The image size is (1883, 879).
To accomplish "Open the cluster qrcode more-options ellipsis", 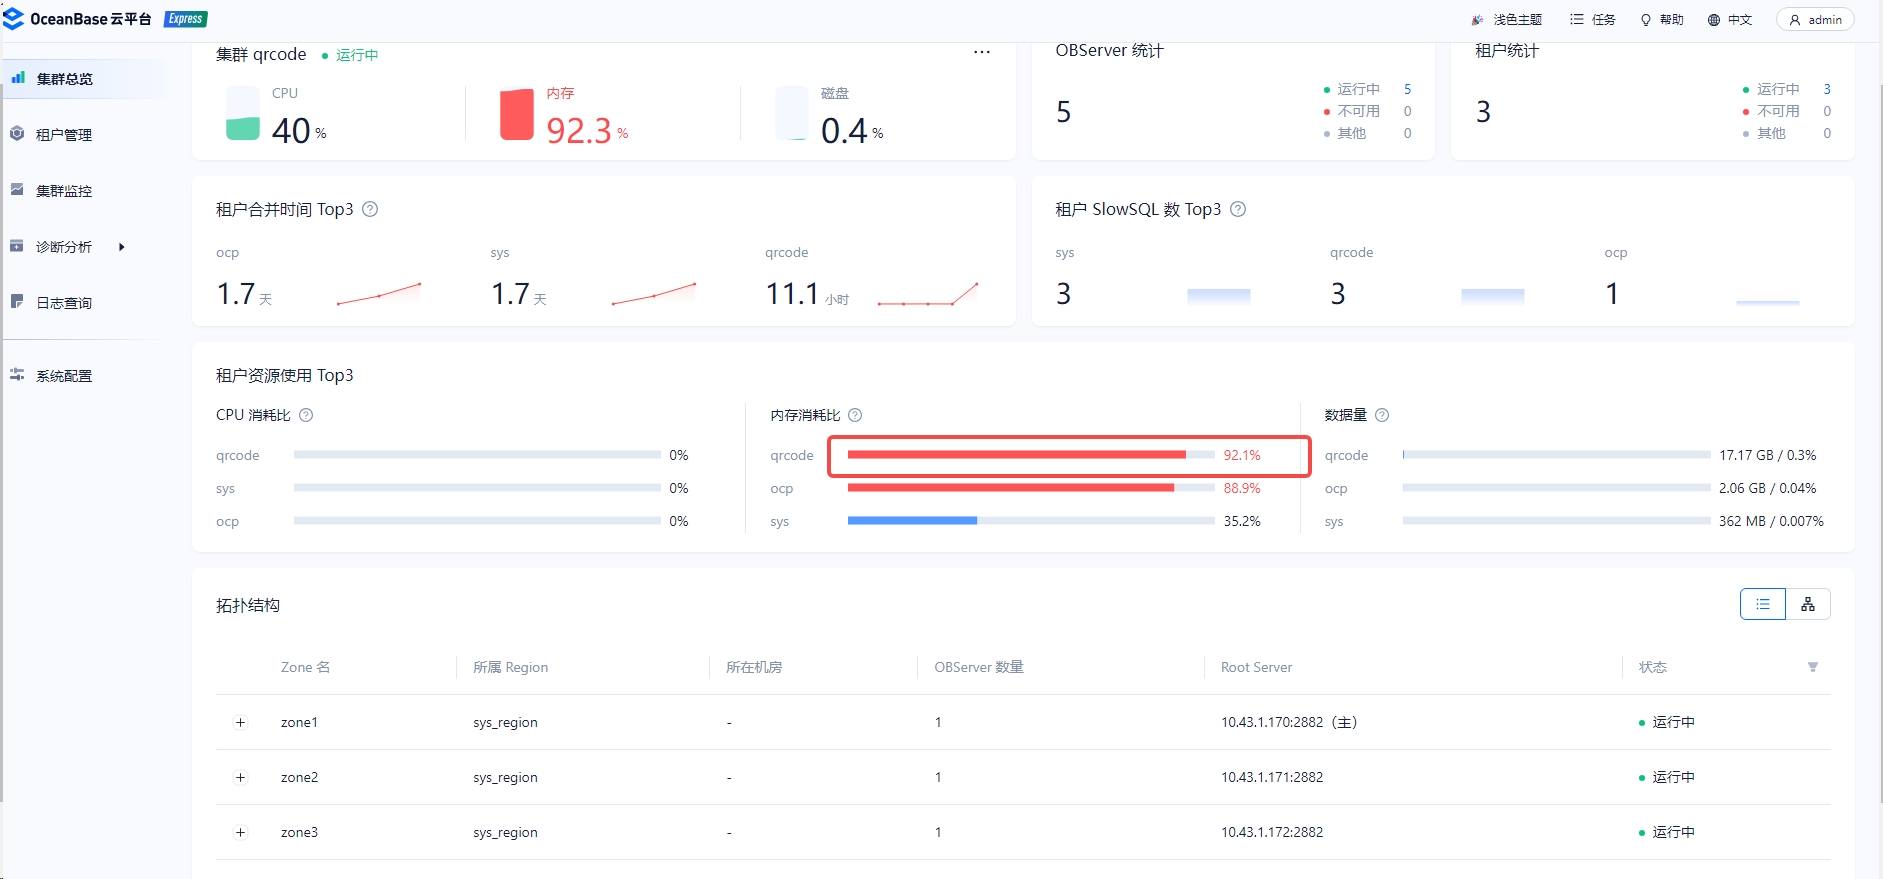I will tap(982, 52).
